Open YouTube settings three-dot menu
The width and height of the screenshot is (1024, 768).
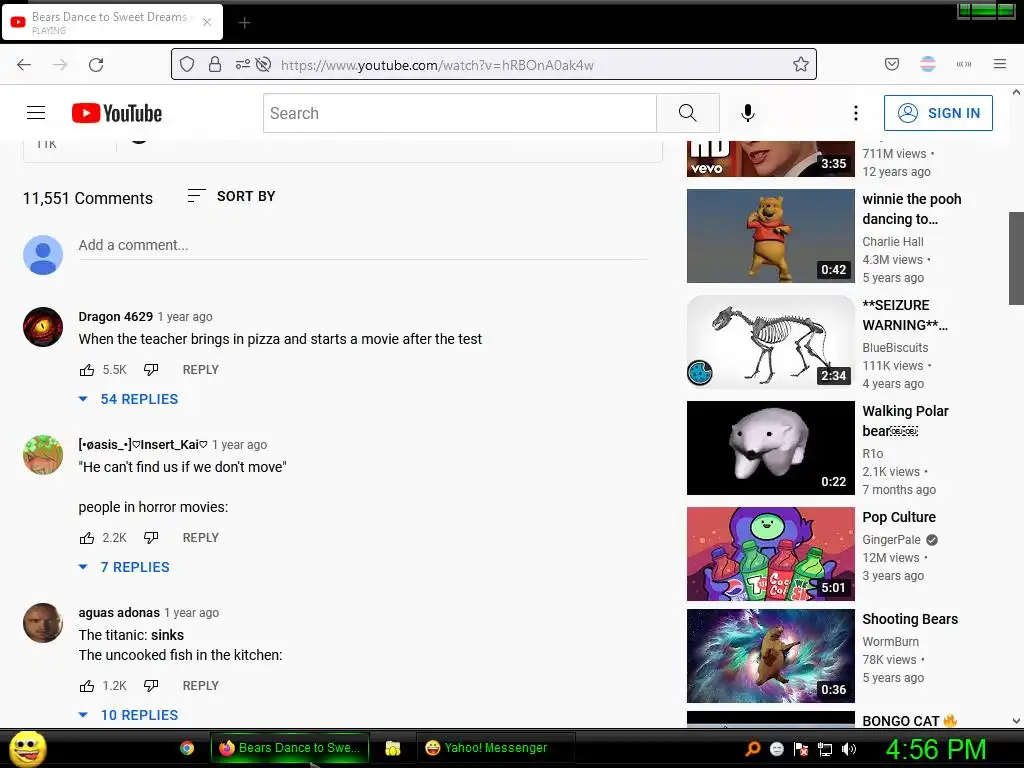[856, 113]
